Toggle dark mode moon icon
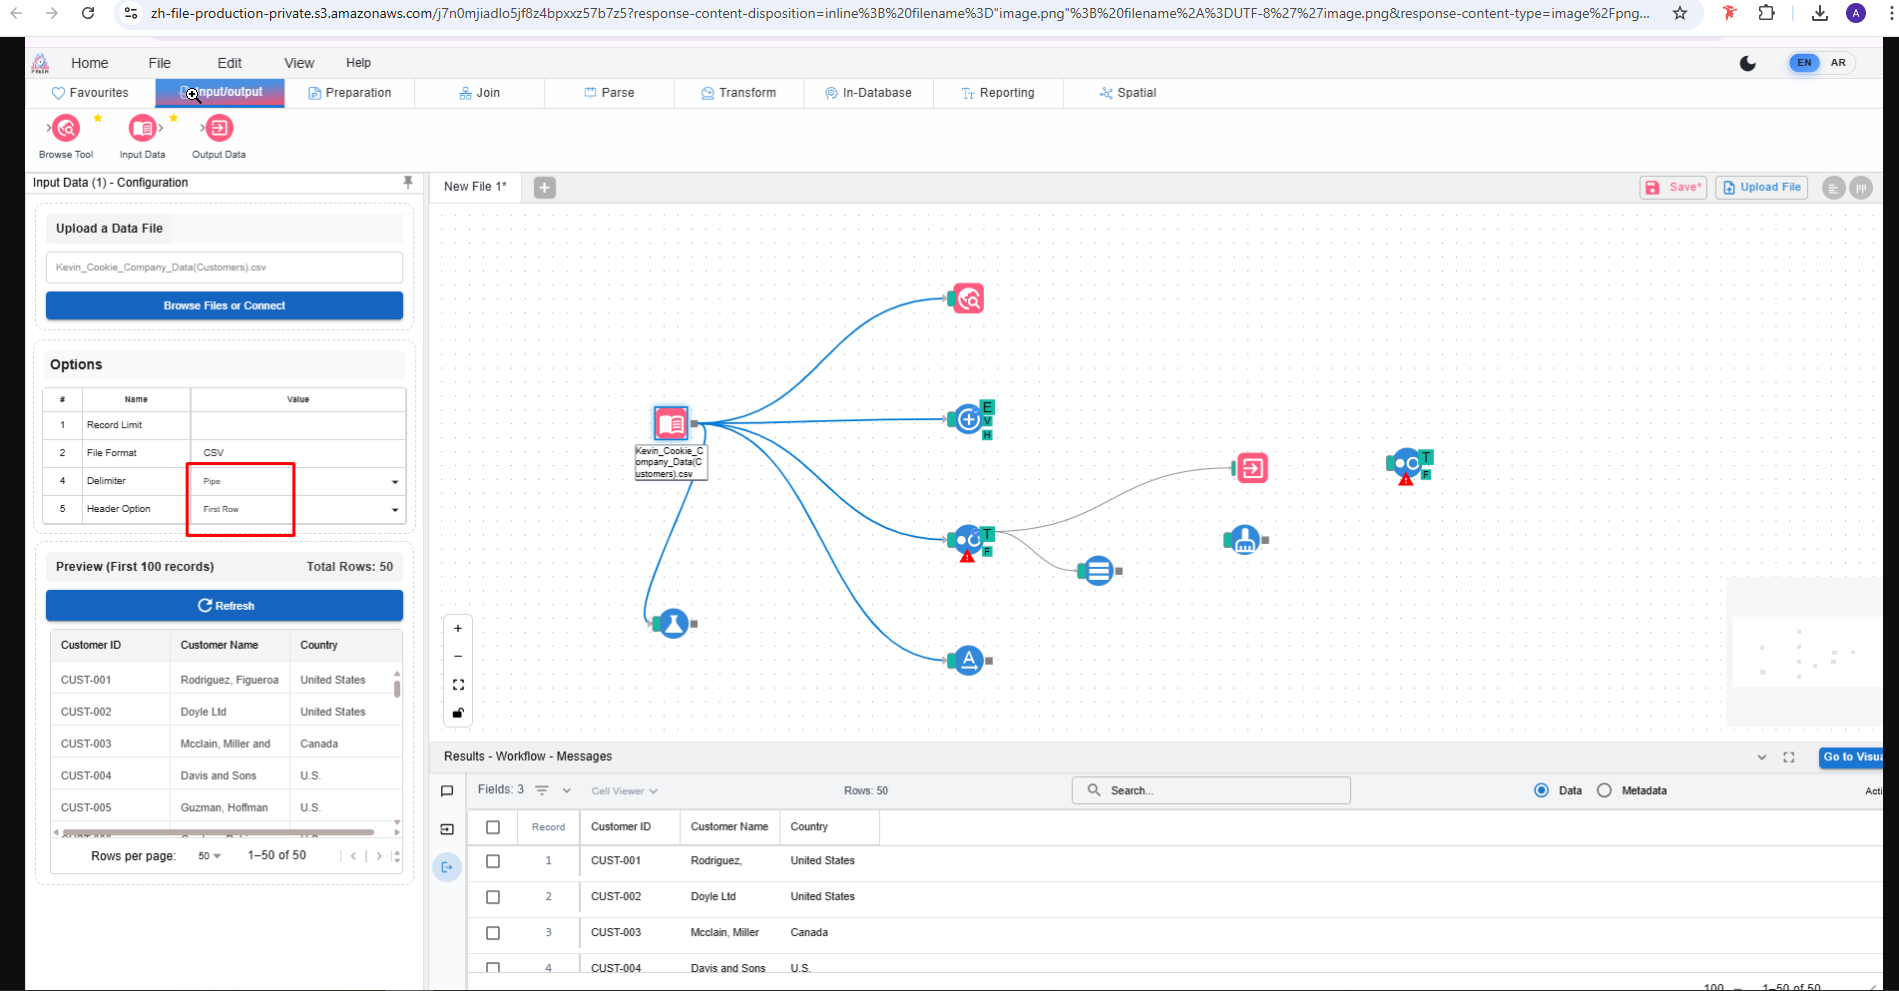Viewport: 1899px width, 991px height. tap(1747, 63)
